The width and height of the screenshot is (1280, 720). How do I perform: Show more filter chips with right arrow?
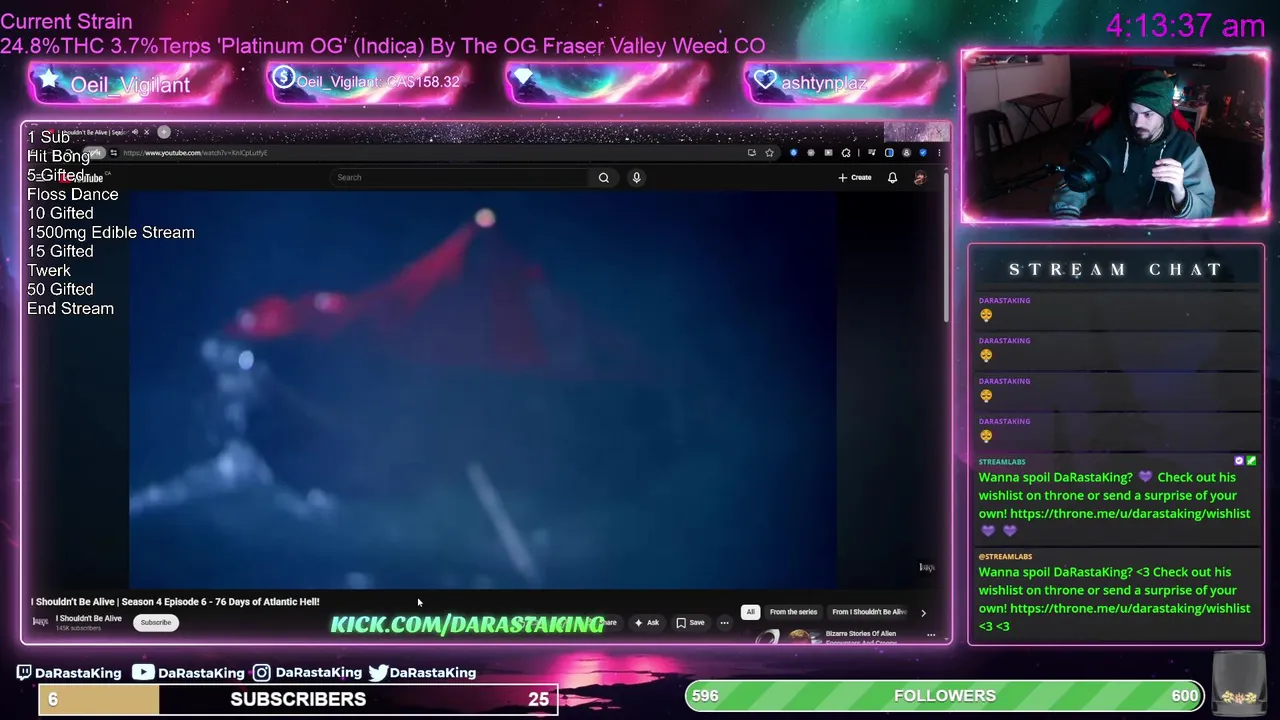coord(923,612)
